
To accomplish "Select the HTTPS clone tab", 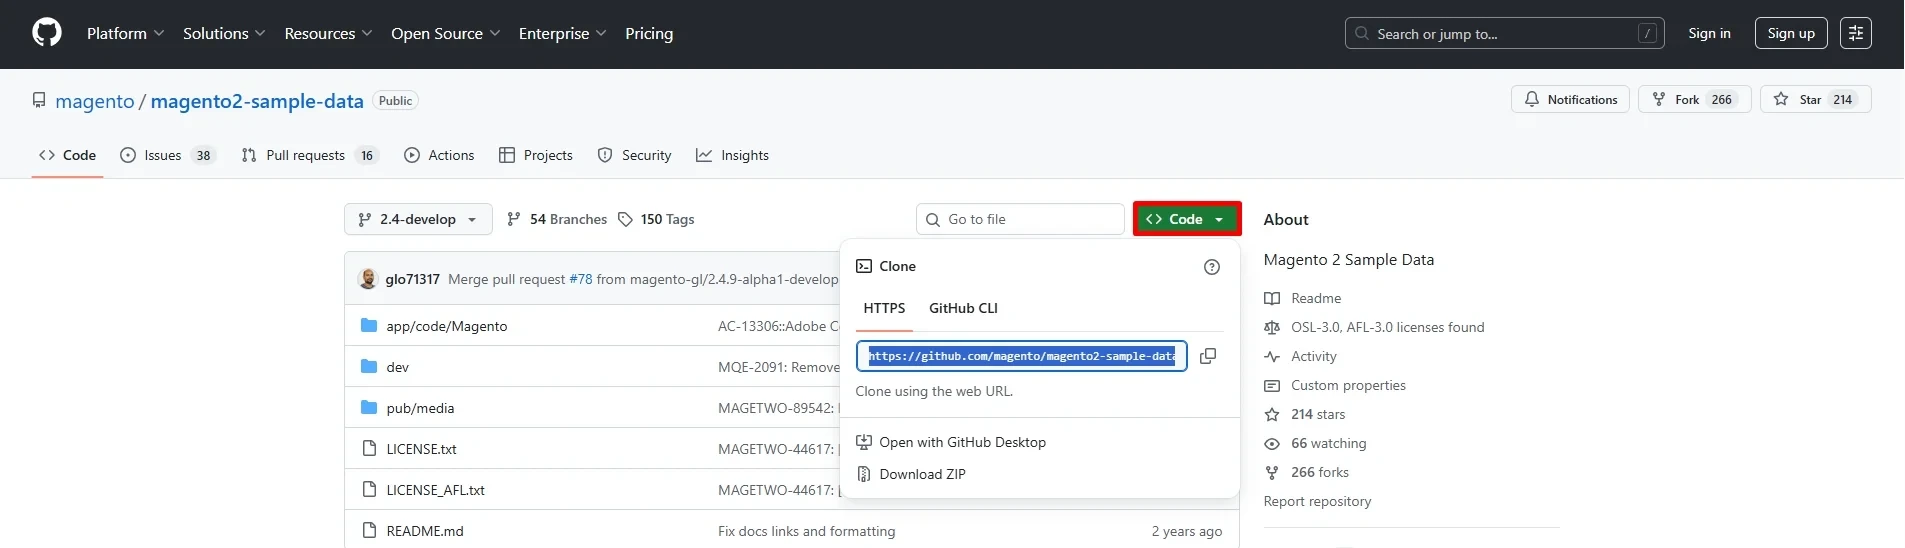I will (884, 308).
